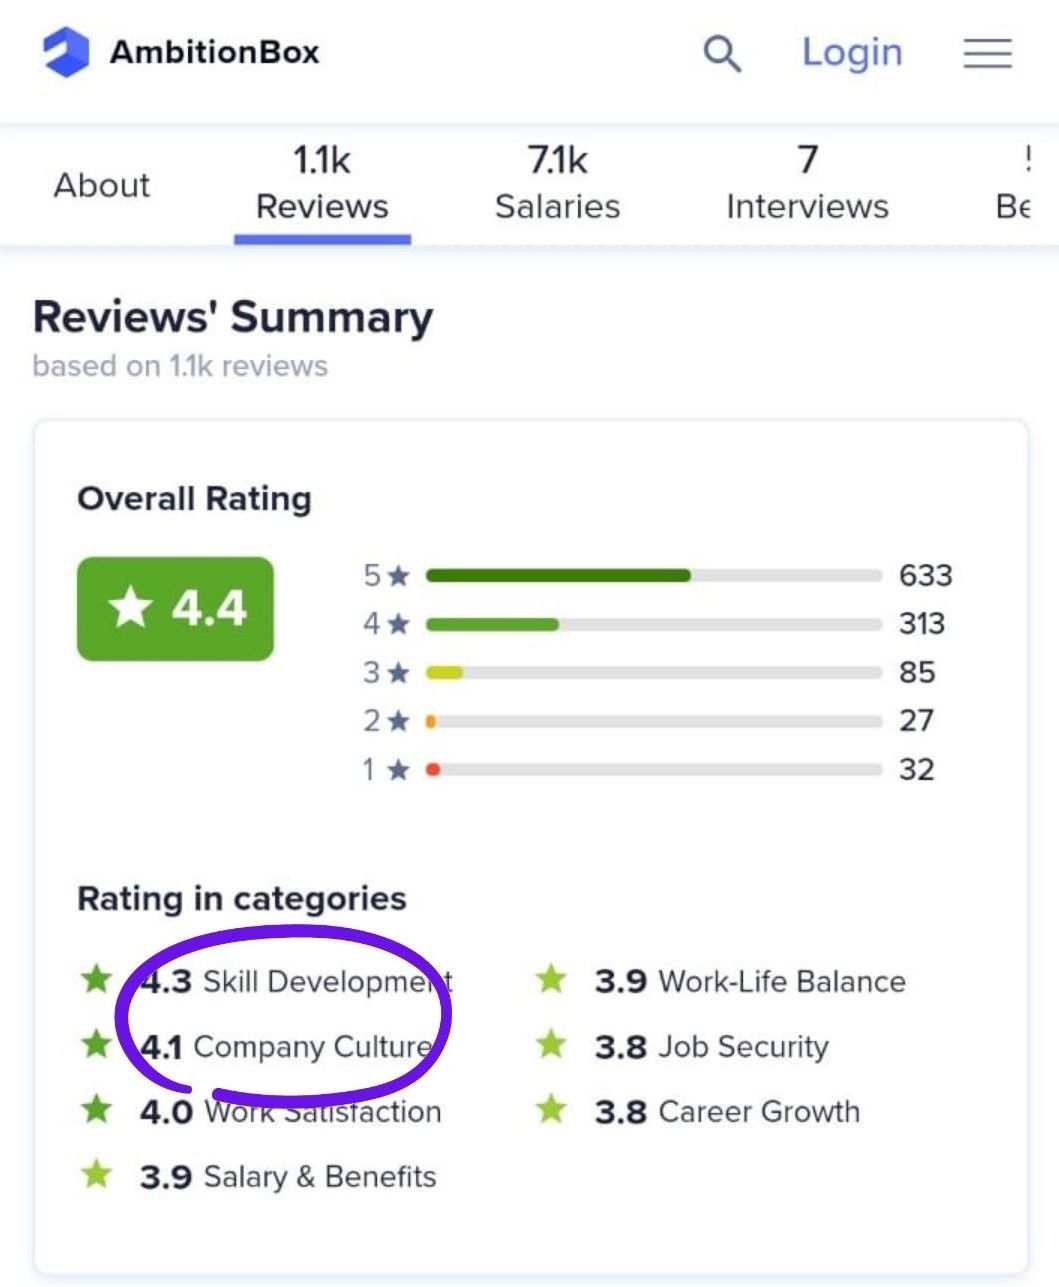The width and height of the screenshot is (1059, 1287).
Task: Click the green 4.4 overall rating badge
Action: (x=175, y=608)
